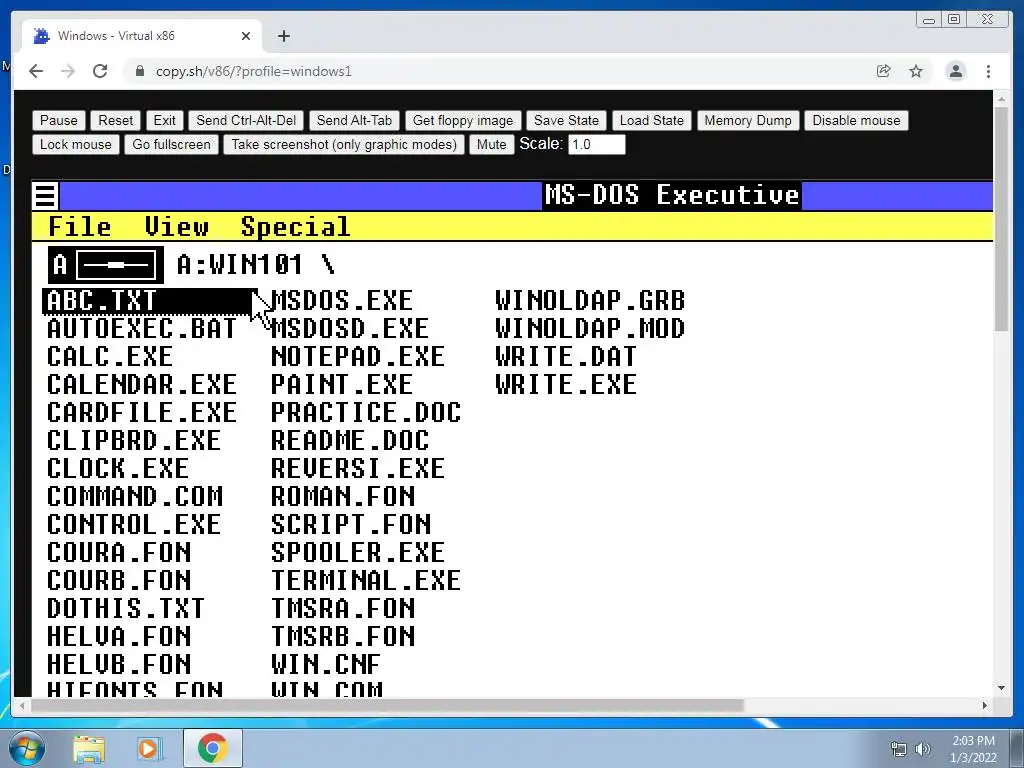
Task: Bookmark this page with the star icon
Action: (x=916, y=71)
